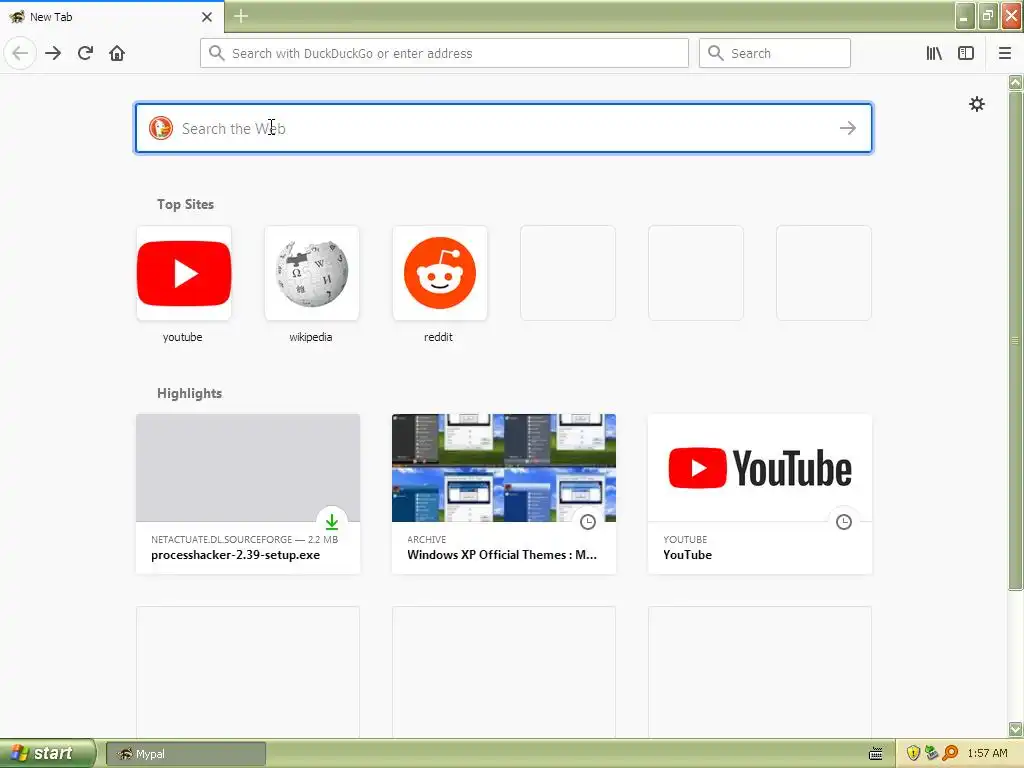Open the hamburger application menu
1024x768 pixels.
pyautogui.click(x=1004, y=53)
